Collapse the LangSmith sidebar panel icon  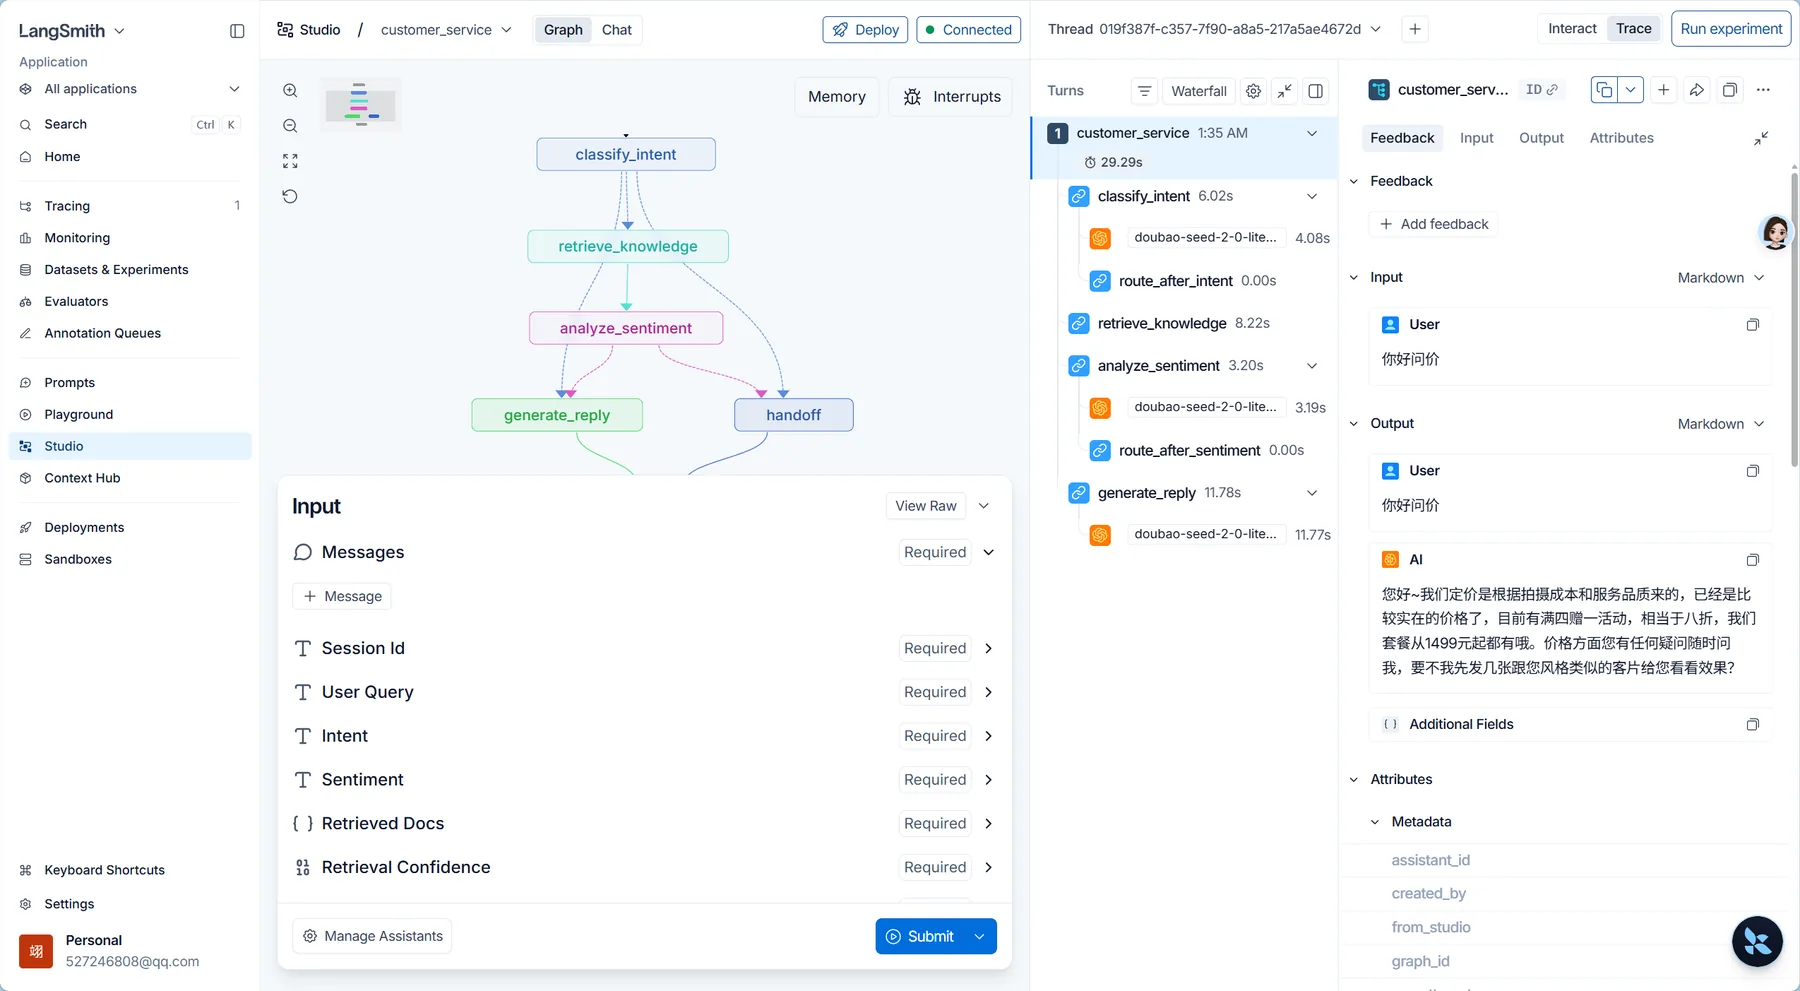point(237,31)
